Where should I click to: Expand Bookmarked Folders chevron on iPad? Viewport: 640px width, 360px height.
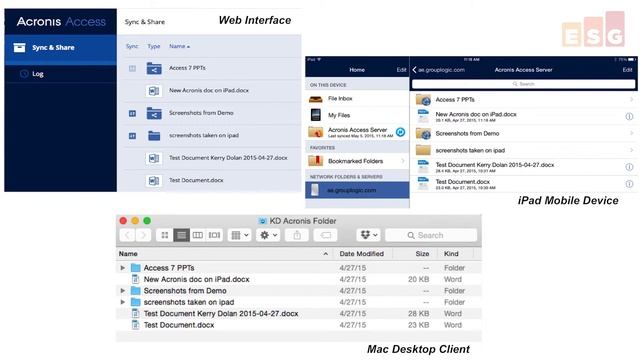403,161
